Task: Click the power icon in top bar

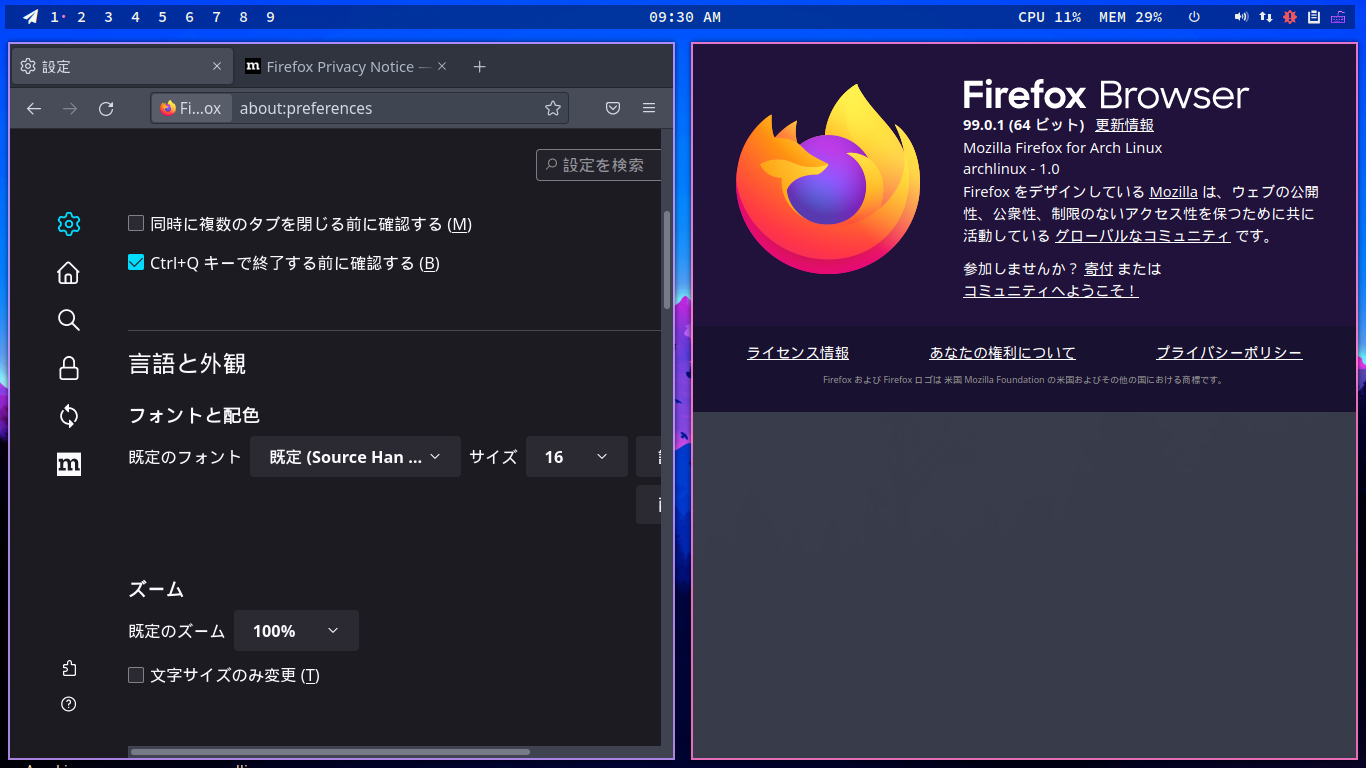Action: pyautogui.click(x=1194, y=17)
